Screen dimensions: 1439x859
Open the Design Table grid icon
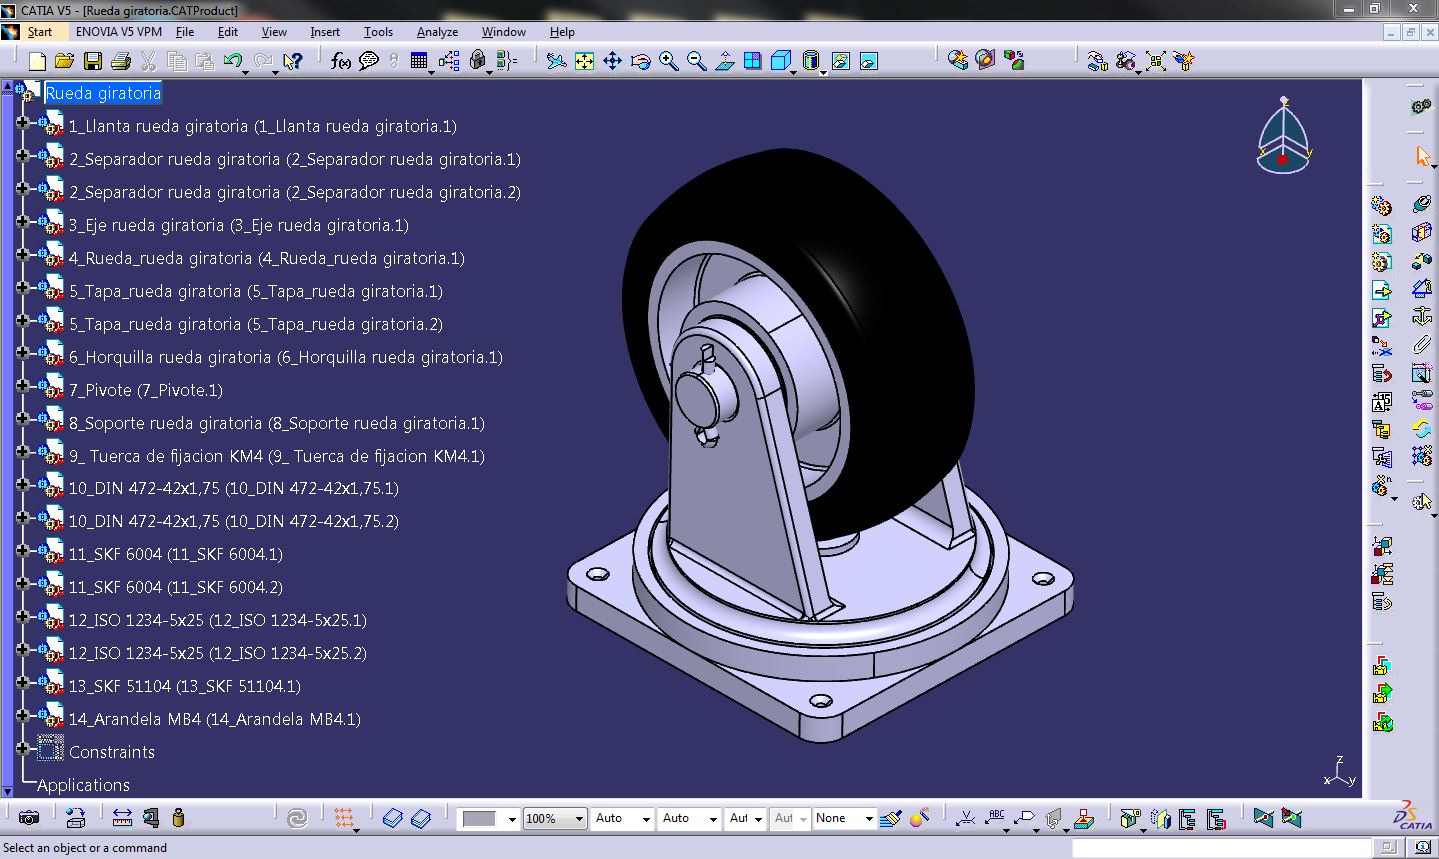(419, 61)
